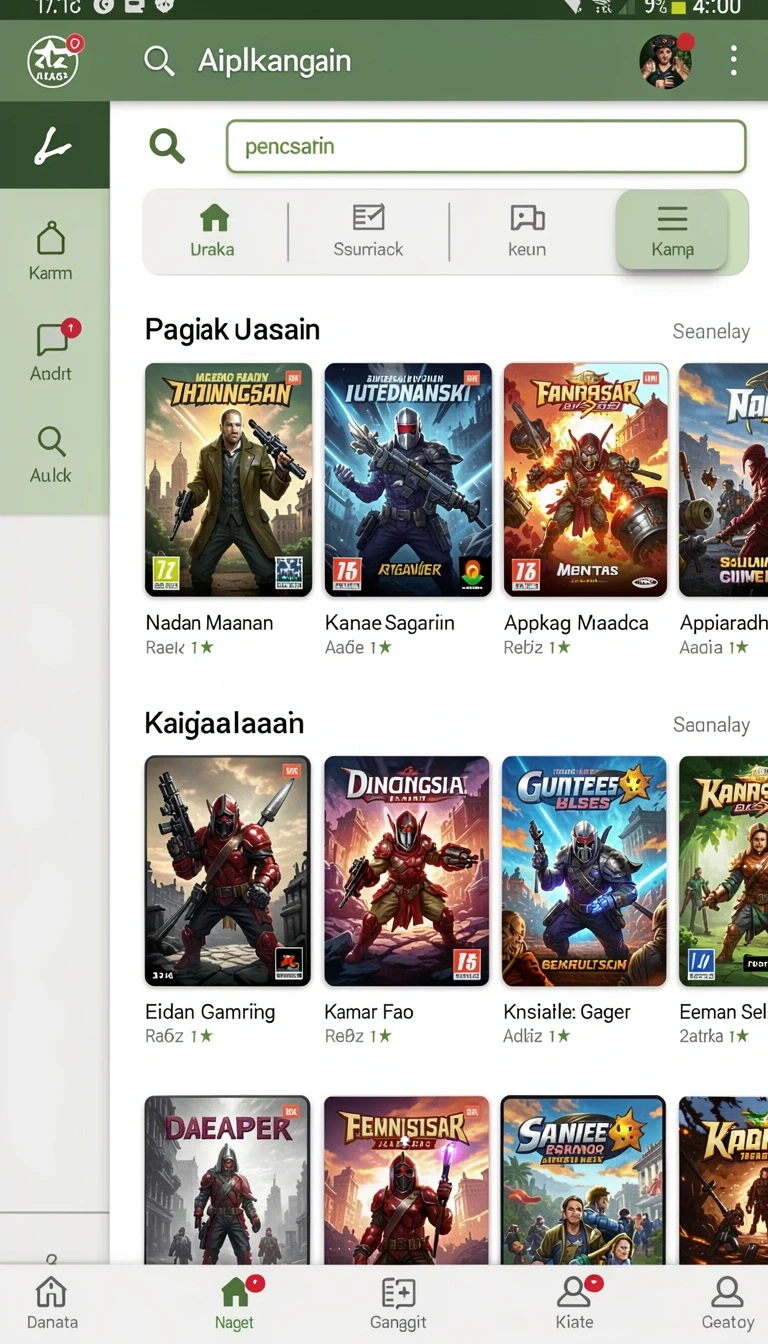Go to Ganggit in the bottom navigation
The image size is (768, 1344).
[x=398, y=1304]
